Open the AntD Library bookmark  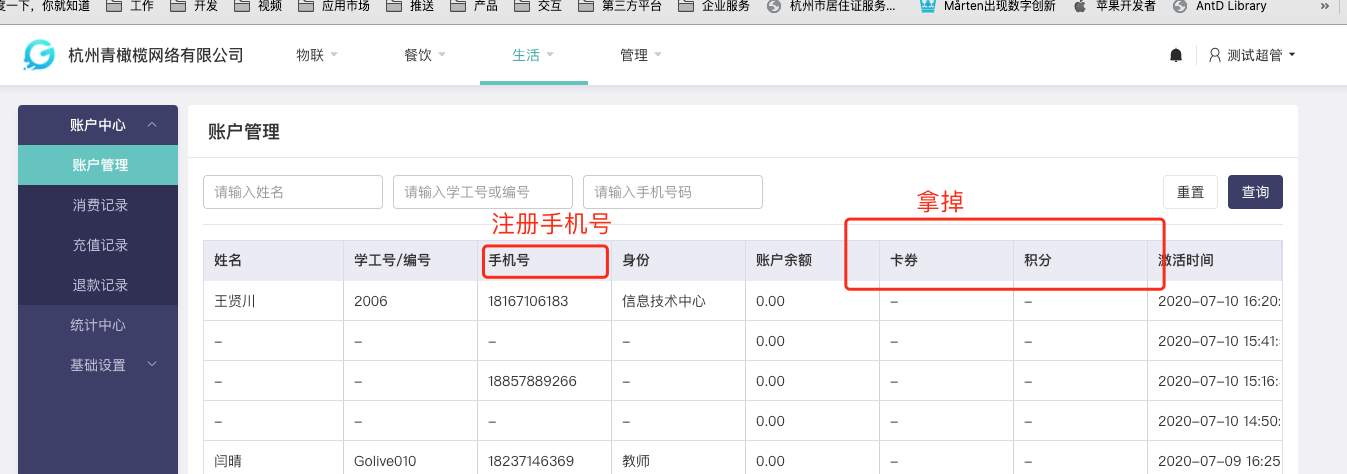1219,6
